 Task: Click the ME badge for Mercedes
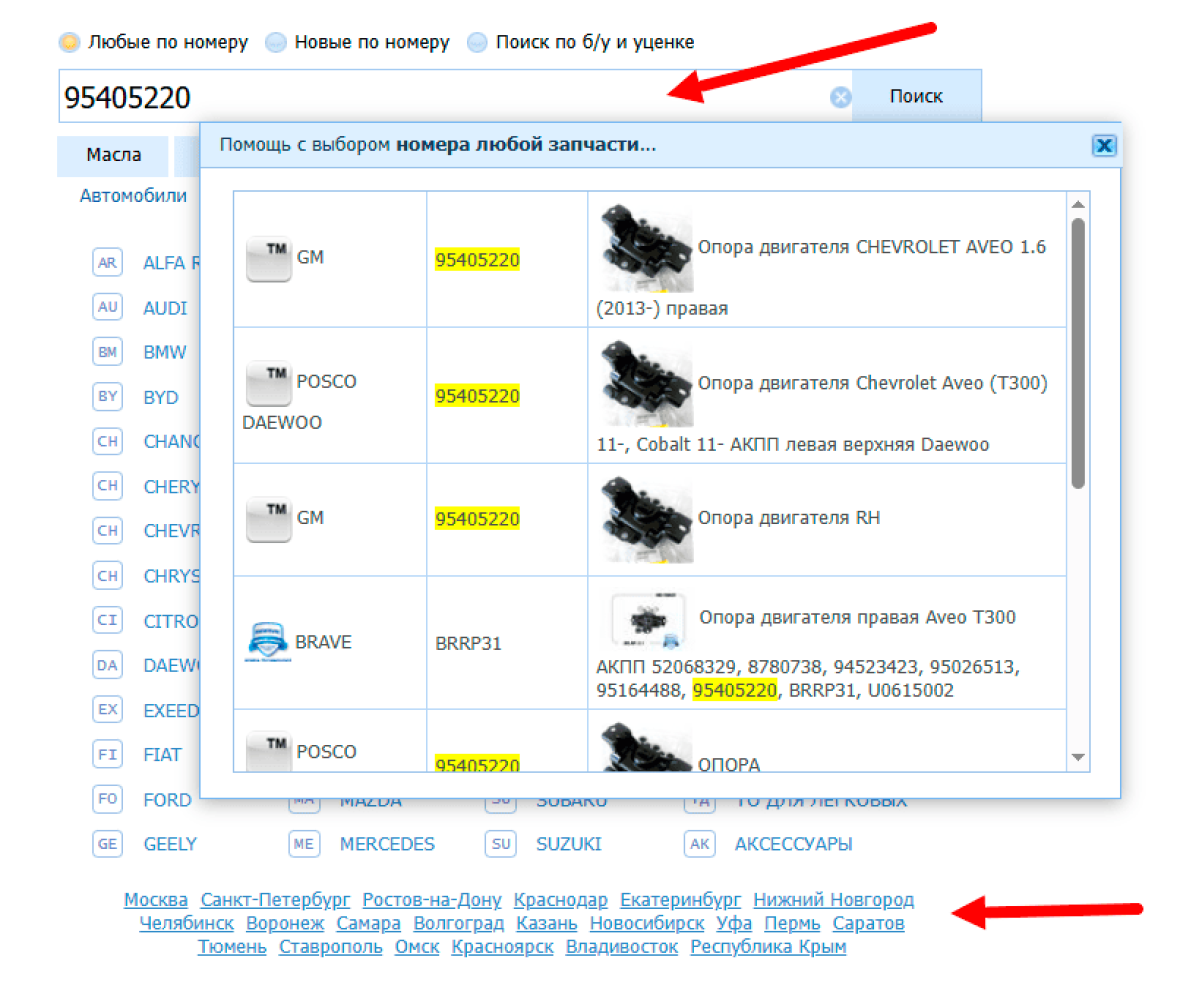coord(304,844)
